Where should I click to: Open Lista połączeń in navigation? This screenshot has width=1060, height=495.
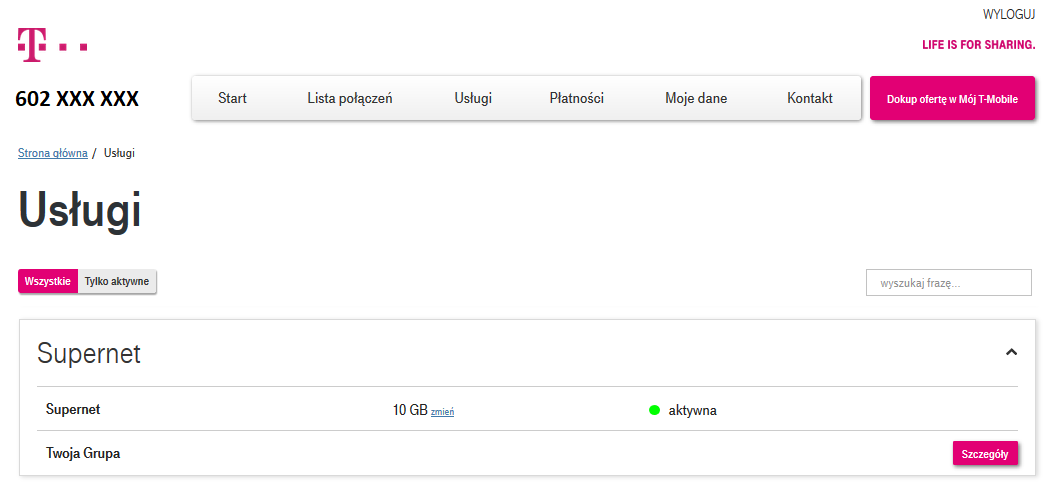coord(350,99)
